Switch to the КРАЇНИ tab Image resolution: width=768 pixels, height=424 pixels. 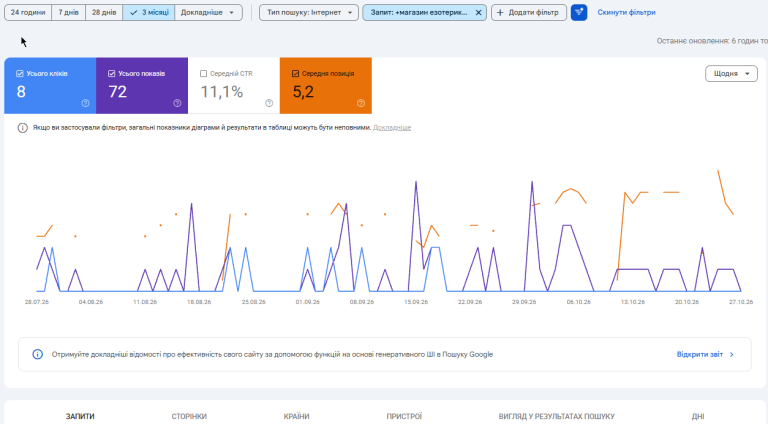click(x=296, y=416)
